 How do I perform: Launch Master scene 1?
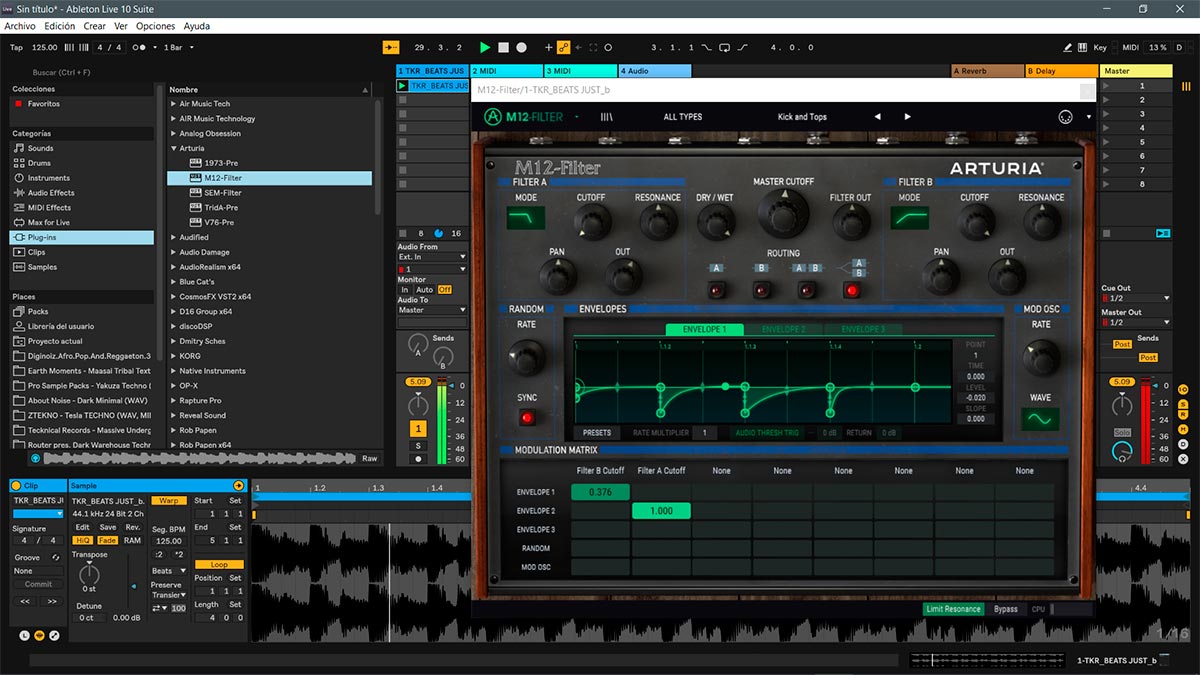[1107, 86]
